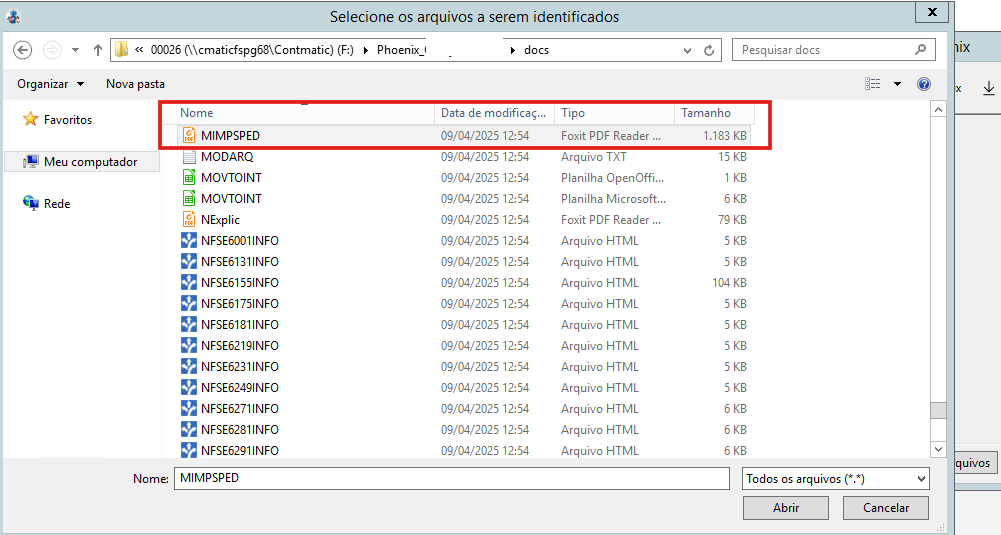Select the NFSE6175INFO HTML file icon

189,304
